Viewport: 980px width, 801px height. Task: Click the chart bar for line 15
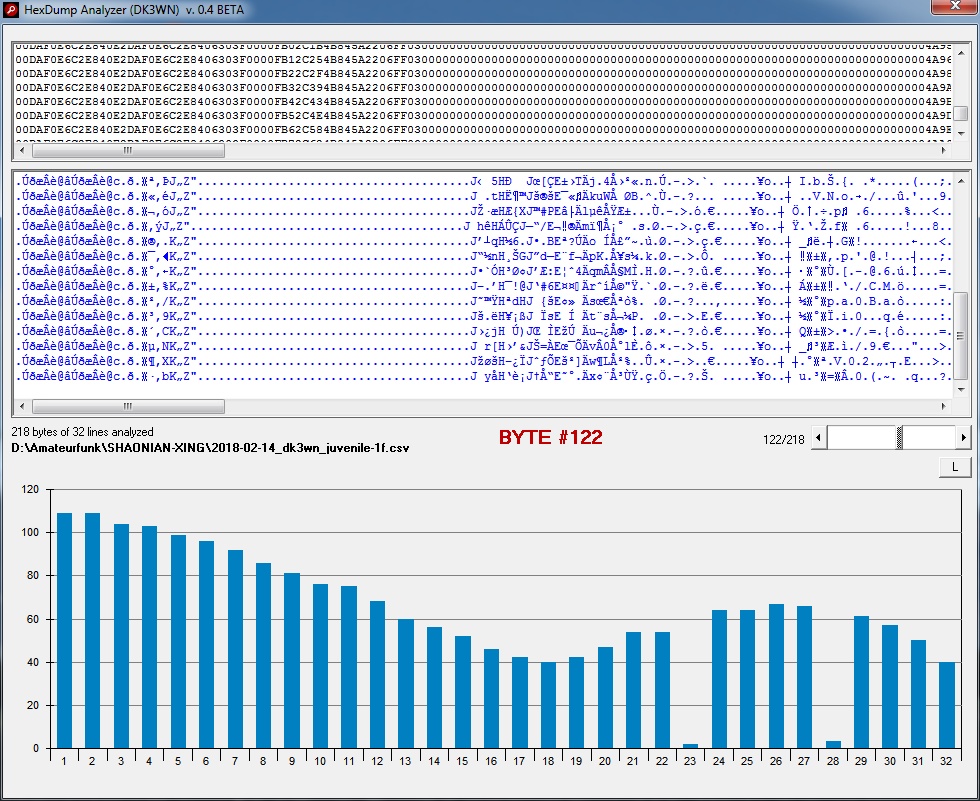tap(462, 692)
